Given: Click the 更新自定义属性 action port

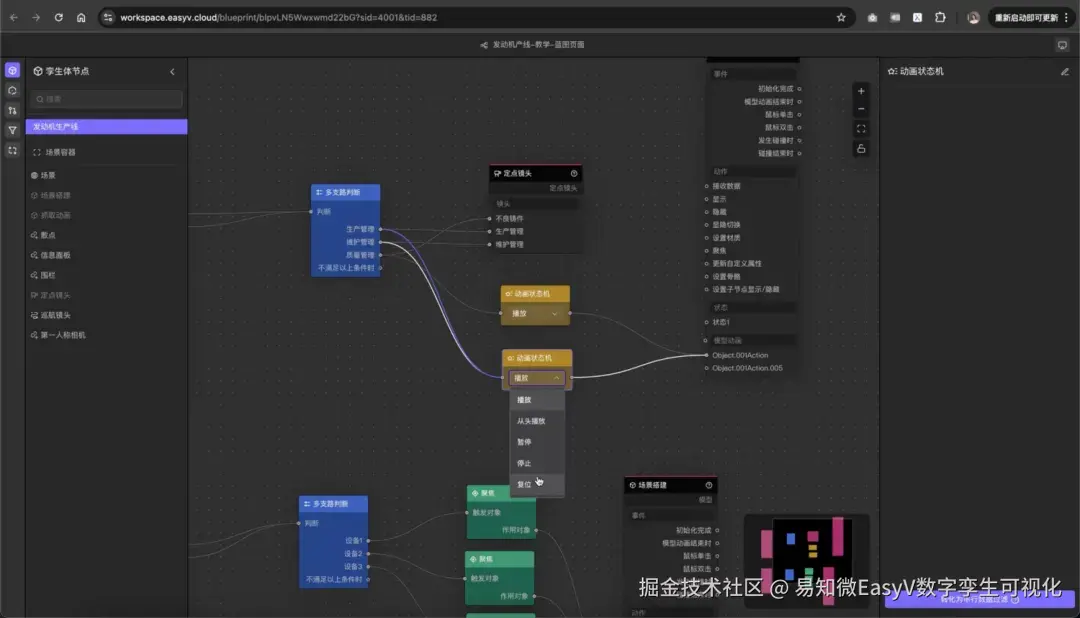Looking at the screenshot, I should [x=736, y=263].
